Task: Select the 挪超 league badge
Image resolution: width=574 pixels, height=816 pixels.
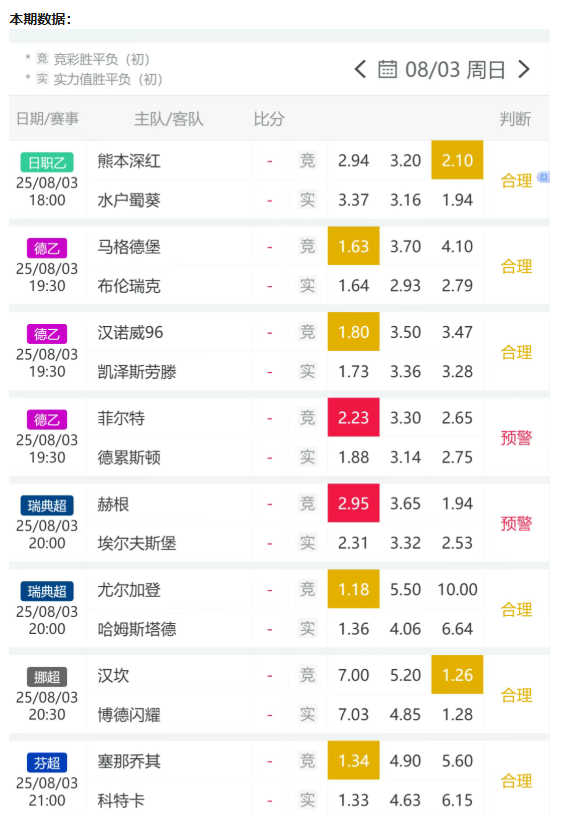Action: [47, 677]
